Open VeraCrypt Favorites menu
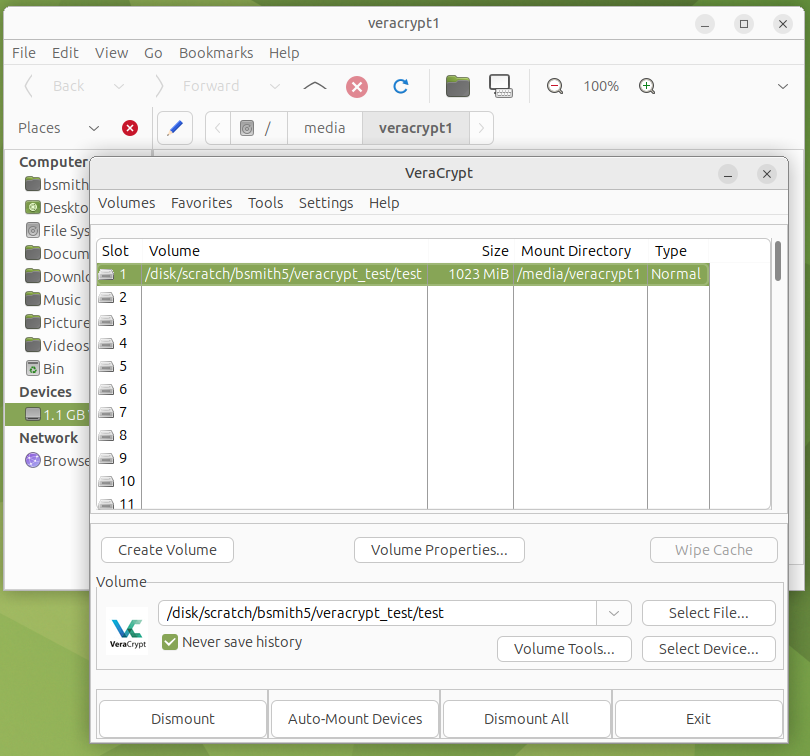 pyautogui.click(x=201, y=203)
